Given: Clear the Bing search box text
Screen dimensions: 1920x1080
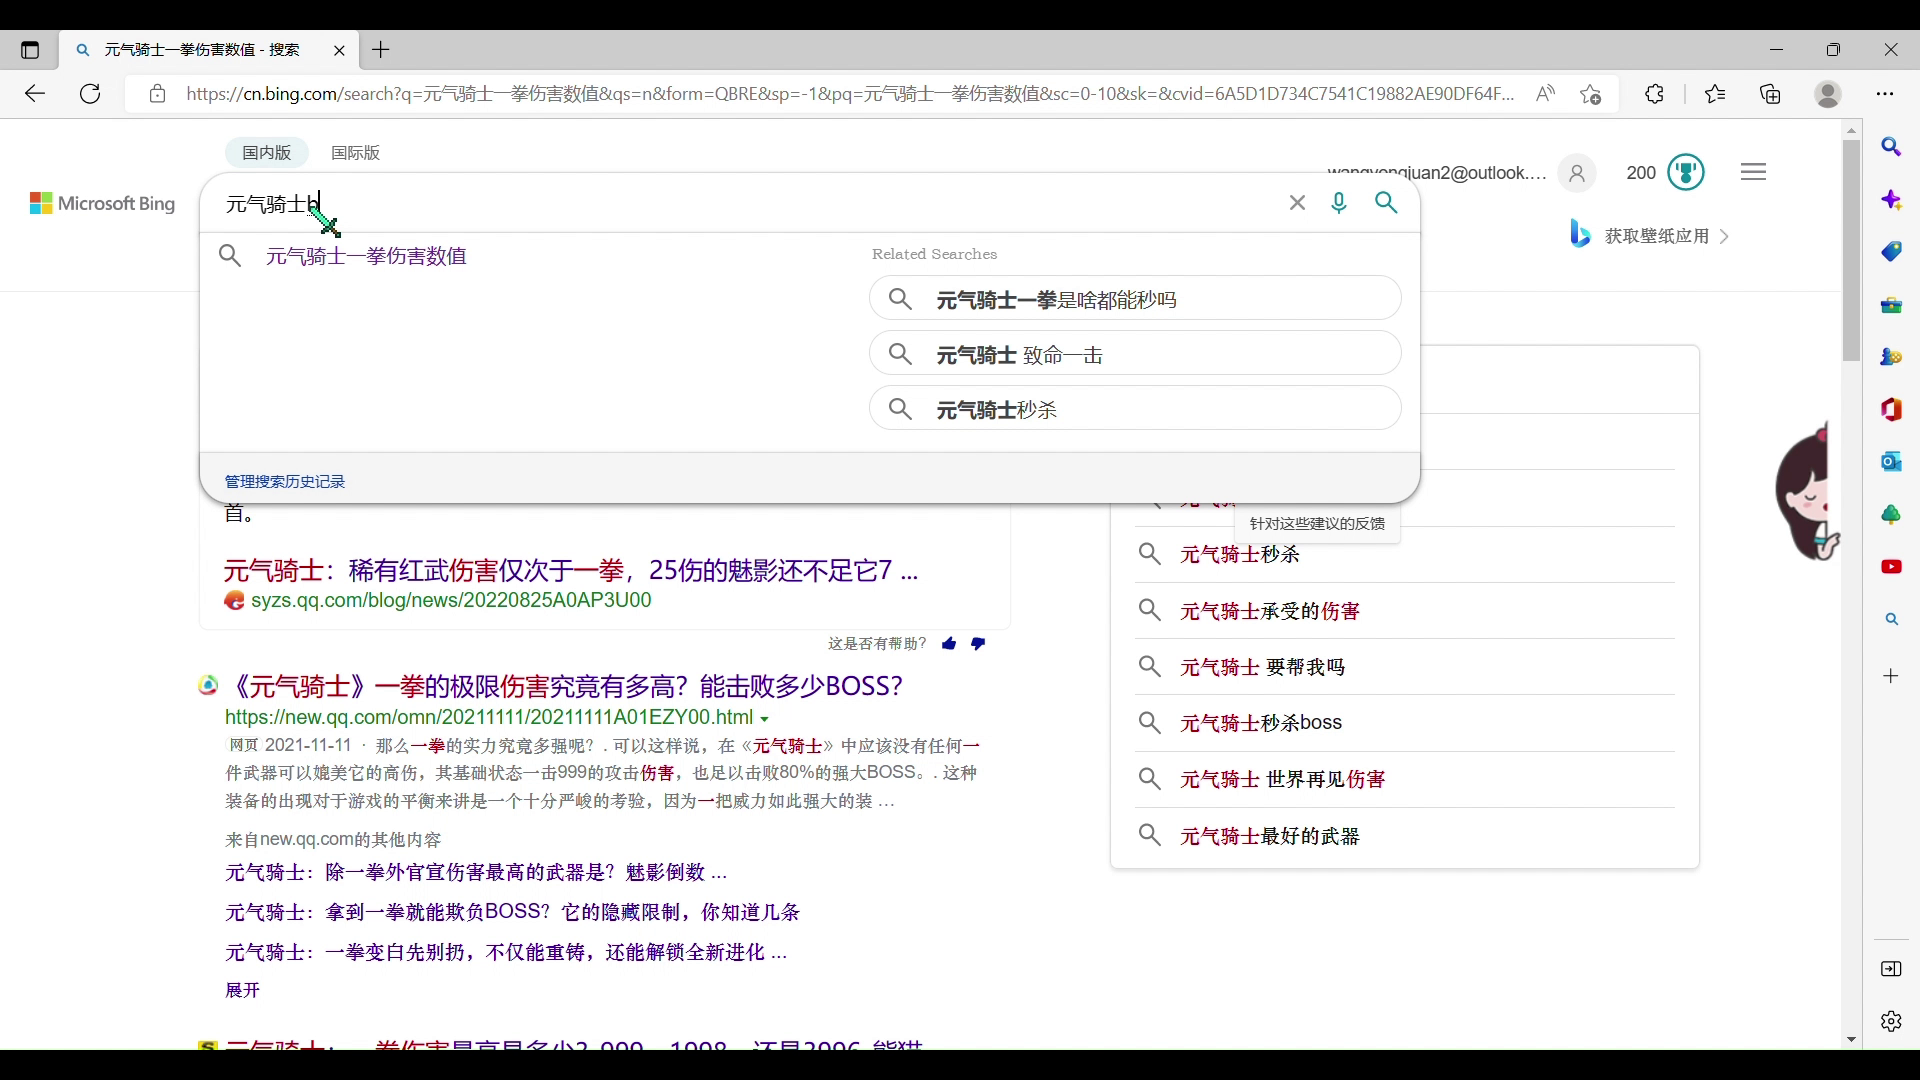Looking at the screenshot, I should [x=1297, y=203].
